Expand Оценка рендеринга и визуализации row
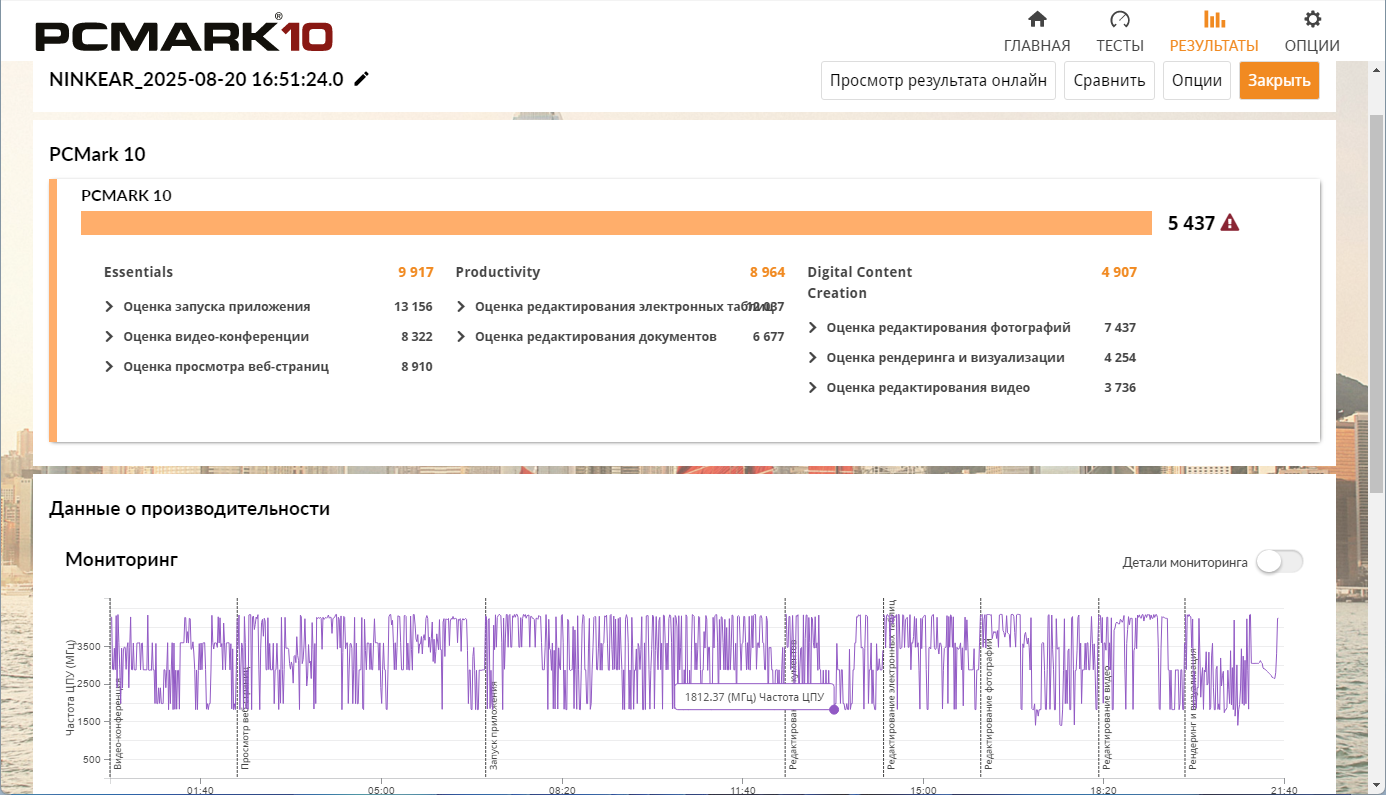 [813, 358]
